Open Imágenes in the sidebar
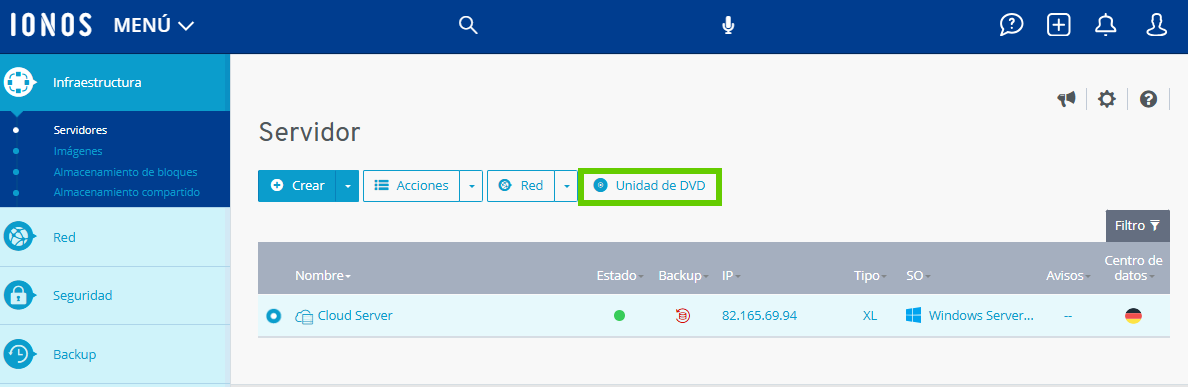Screen dimensions: 1188x387 tap(78, 151)
